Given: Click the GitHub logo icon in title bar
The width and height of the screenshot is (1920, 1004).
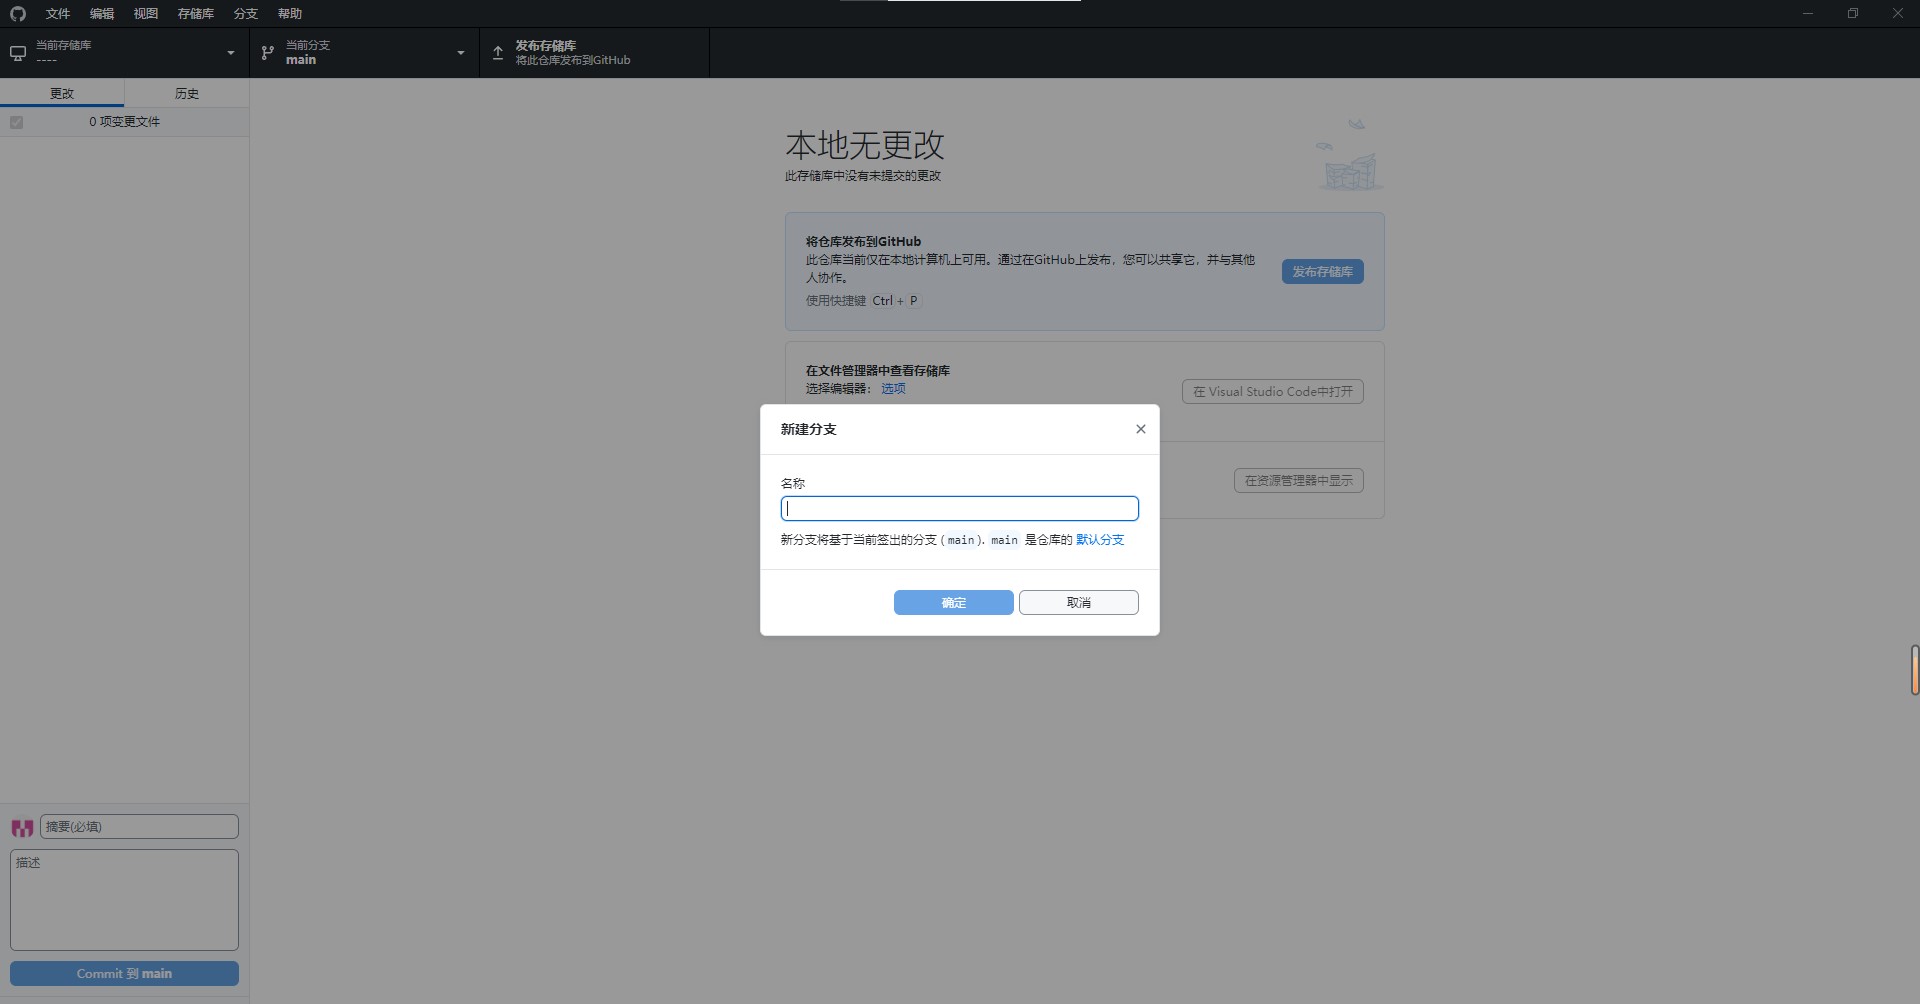Looking at the screenshot, I should (x=18, y=14).
